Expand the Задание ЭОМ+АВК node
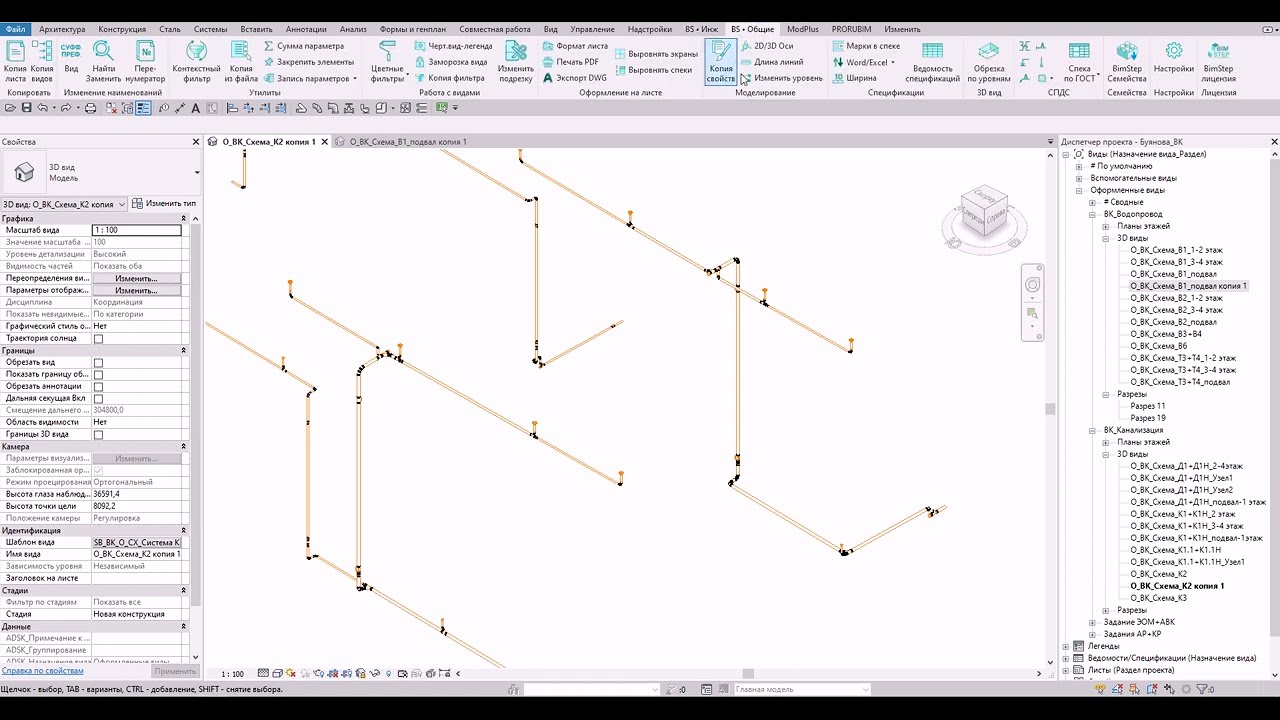This screenshot has height=720, width=1280. click(1093, 622)
